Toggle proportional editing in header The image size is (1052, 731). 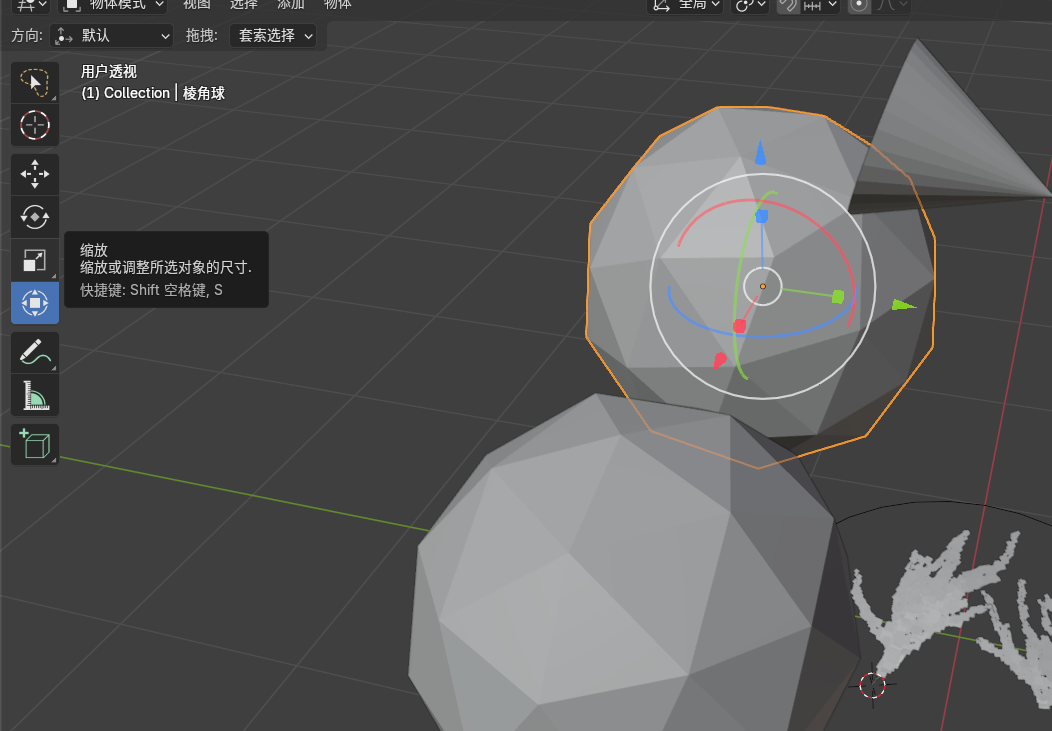coord(858,5)
